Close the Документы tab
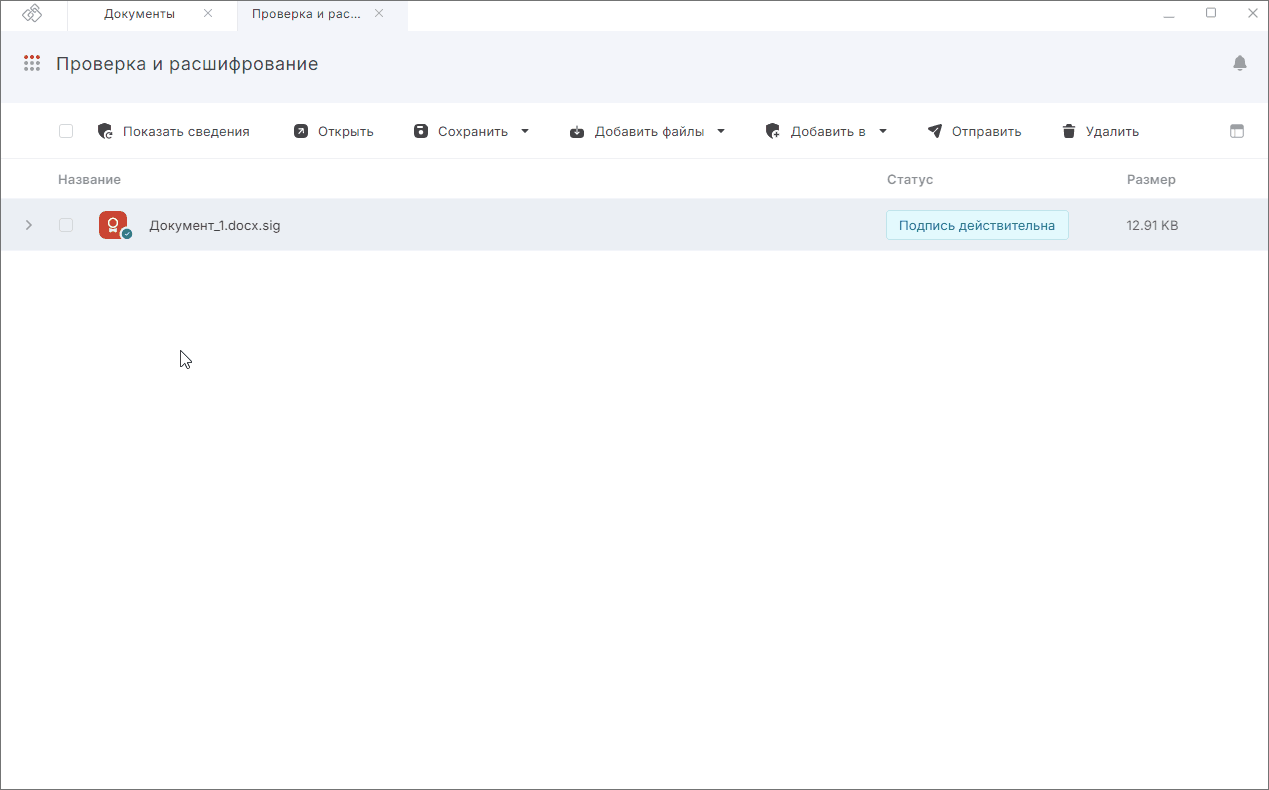Image resolution: width=1269 pixels, height=790 pixels. (x=208, y=14)
